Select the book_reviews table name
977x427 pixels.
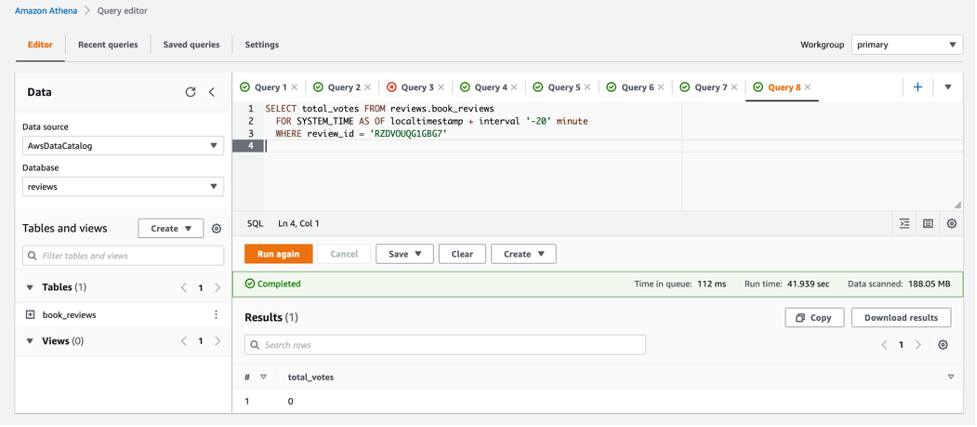pyautogui.click(x=69, y=315)
